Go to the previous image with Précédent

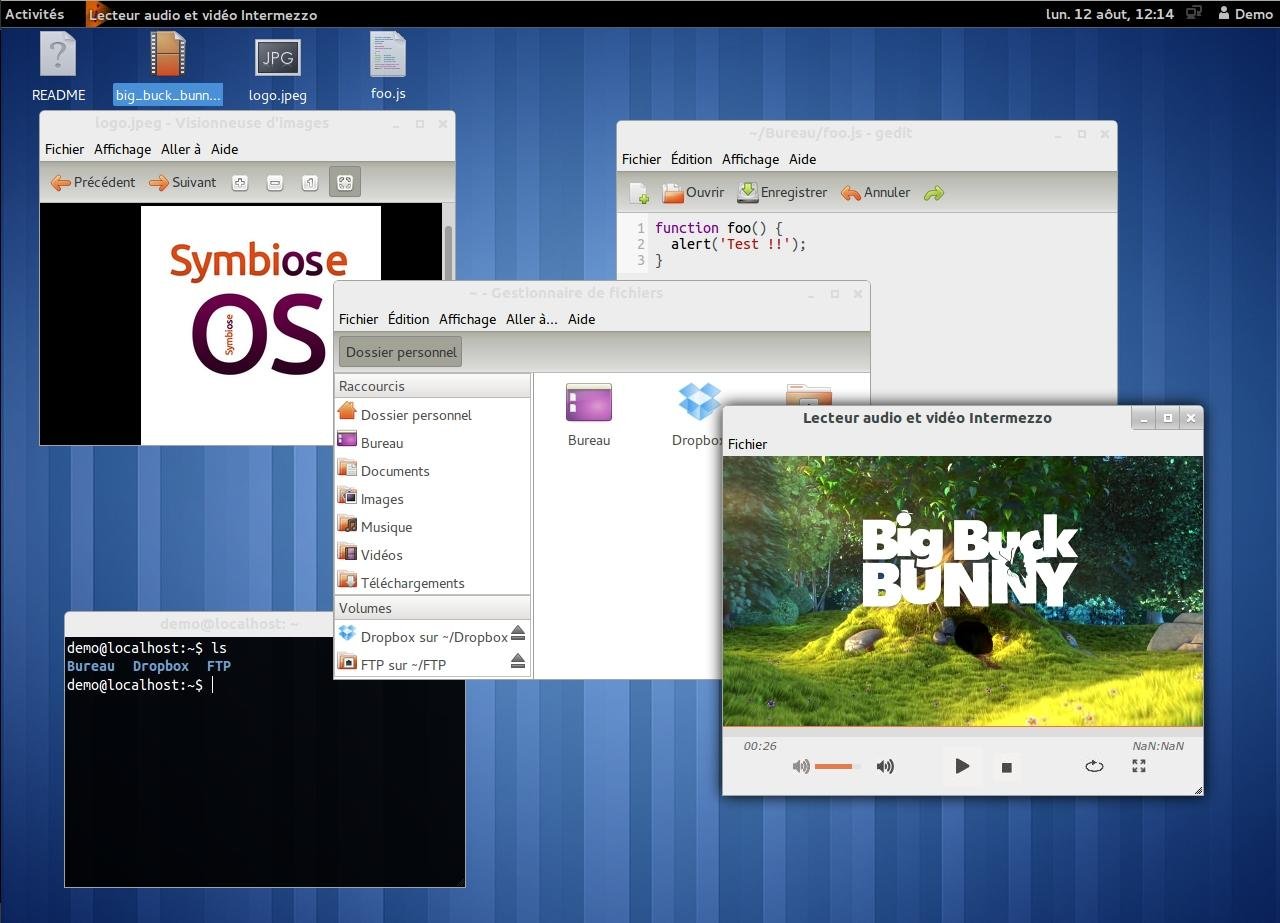(x=92, y=182)
